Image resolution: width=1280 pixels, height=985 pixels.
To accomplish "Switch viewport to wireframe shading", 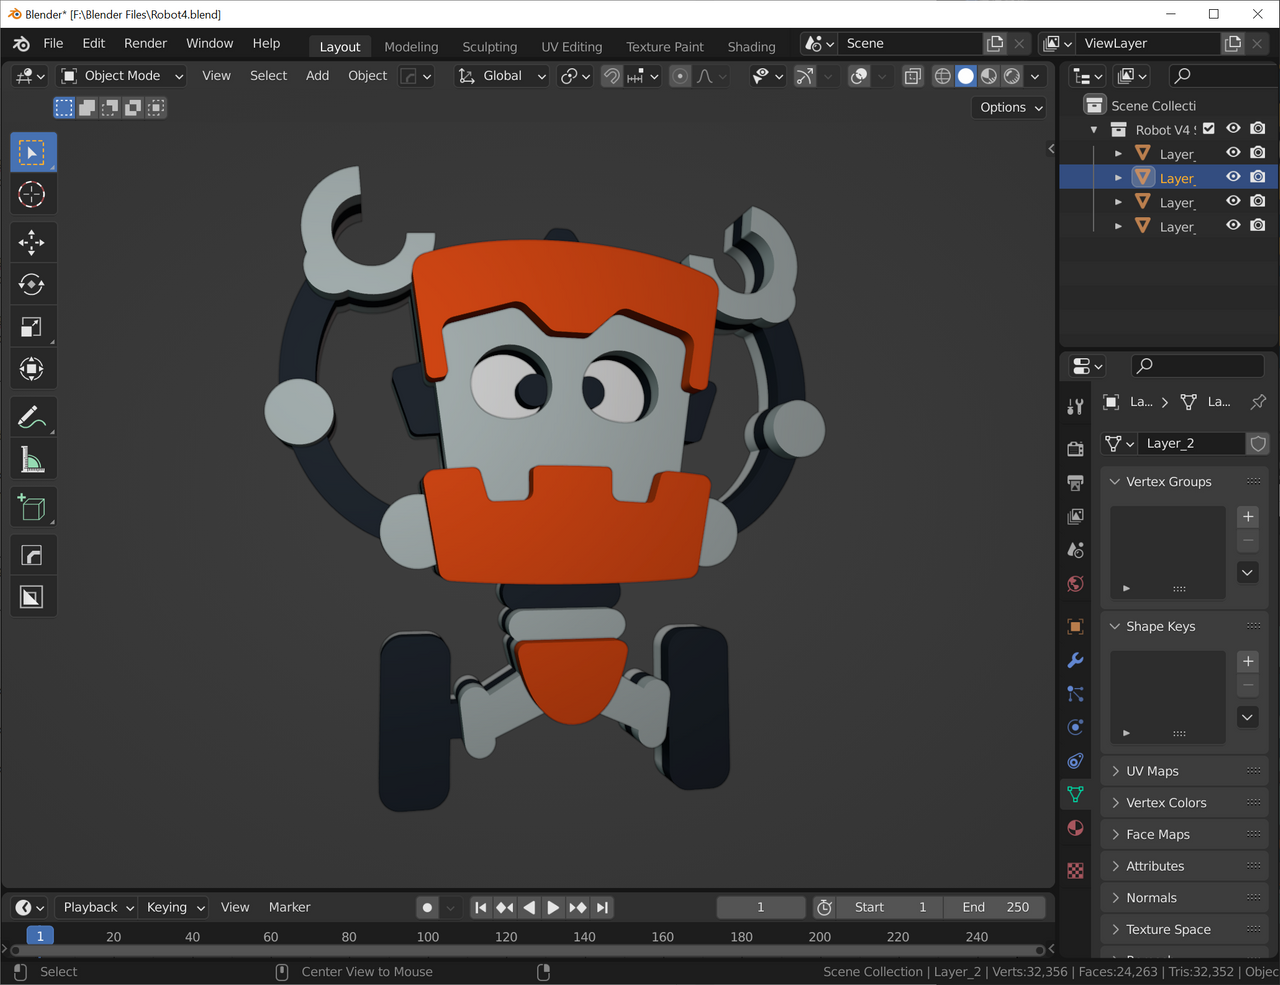I will pos(942,76).
